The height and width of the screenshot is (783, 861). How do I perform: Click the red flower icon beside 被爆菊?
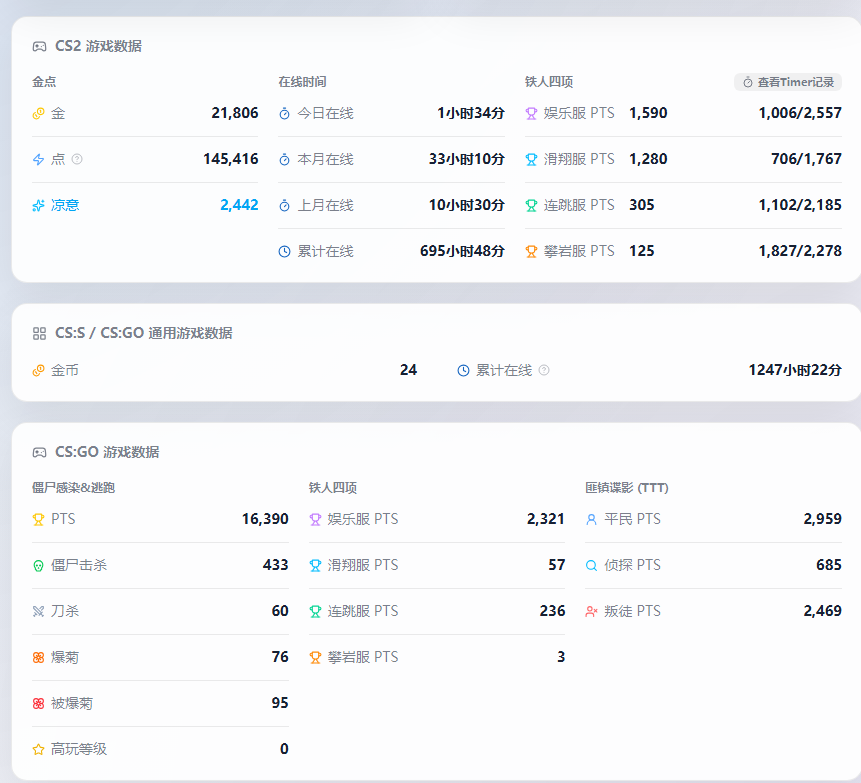[x=38, y=703]
